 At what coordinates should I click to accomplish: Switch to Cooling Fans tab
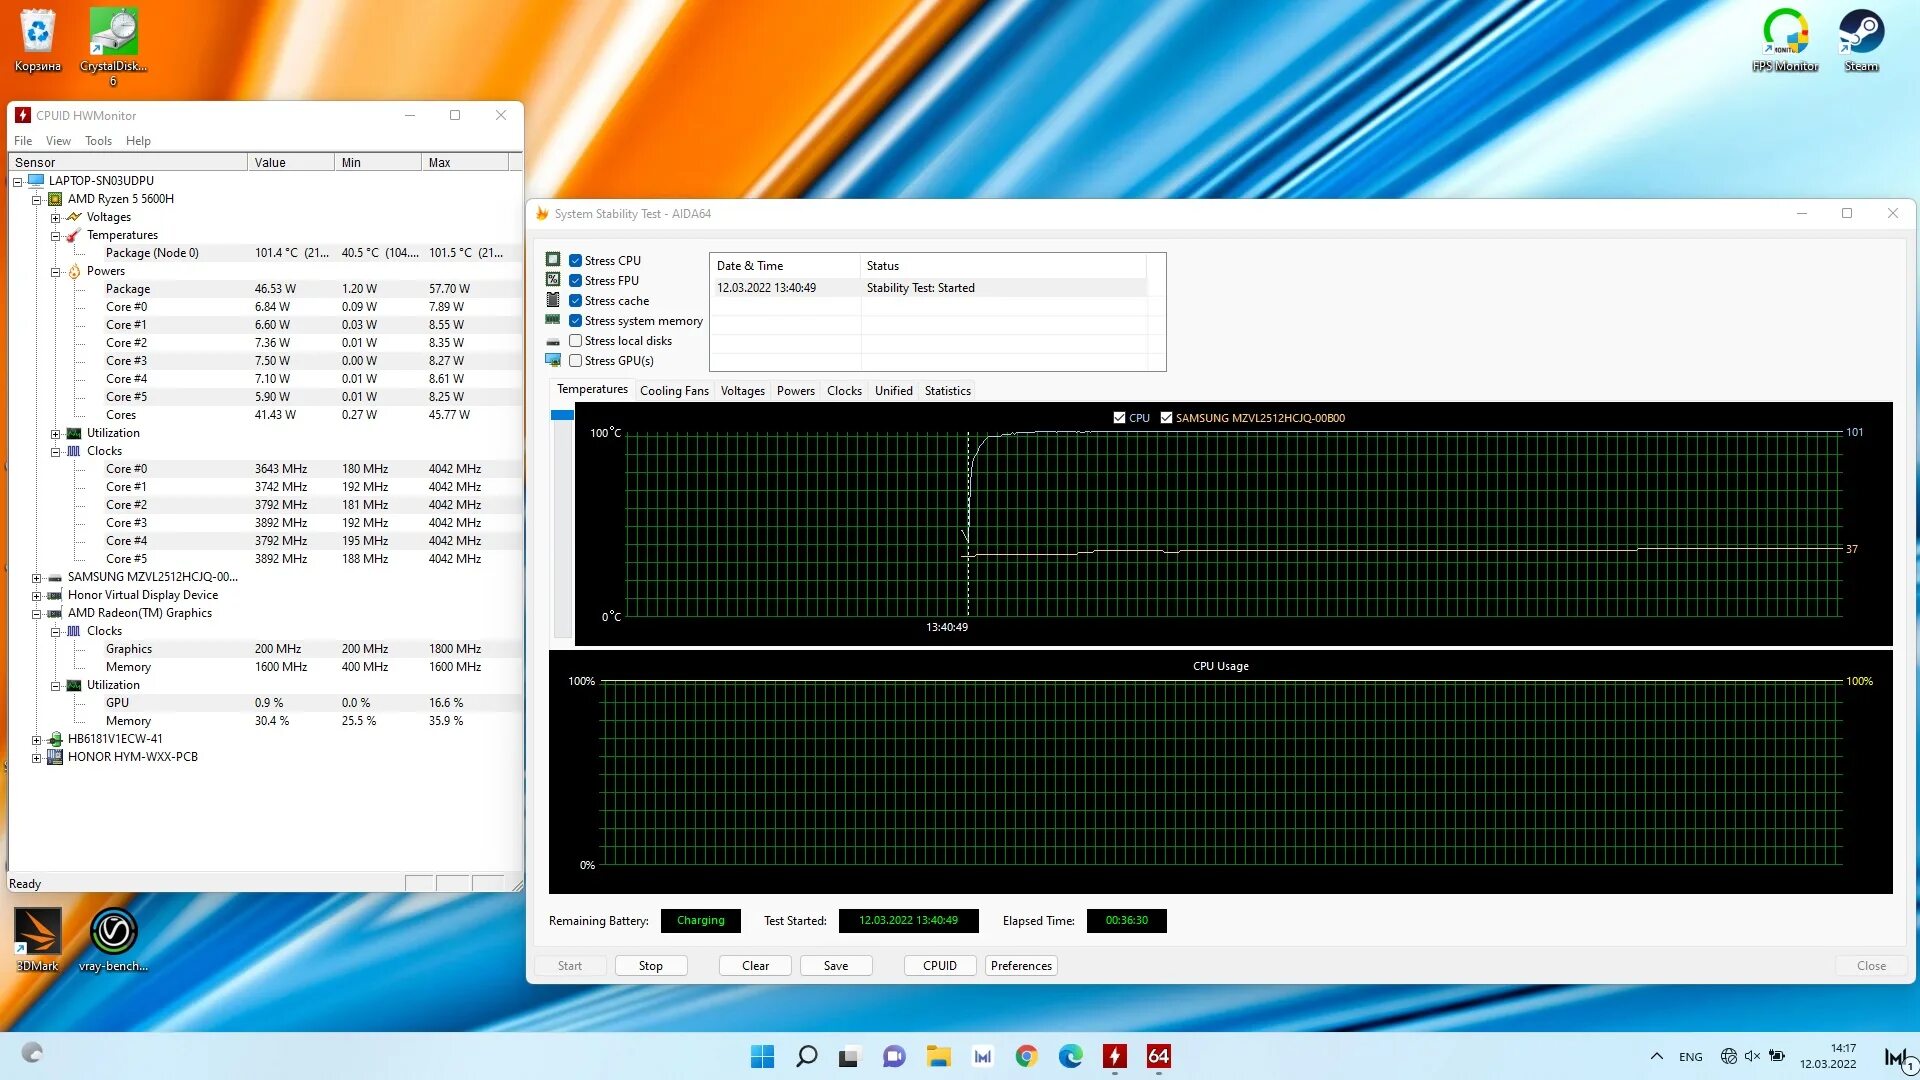pyautogui.click(x=674, y=390)
